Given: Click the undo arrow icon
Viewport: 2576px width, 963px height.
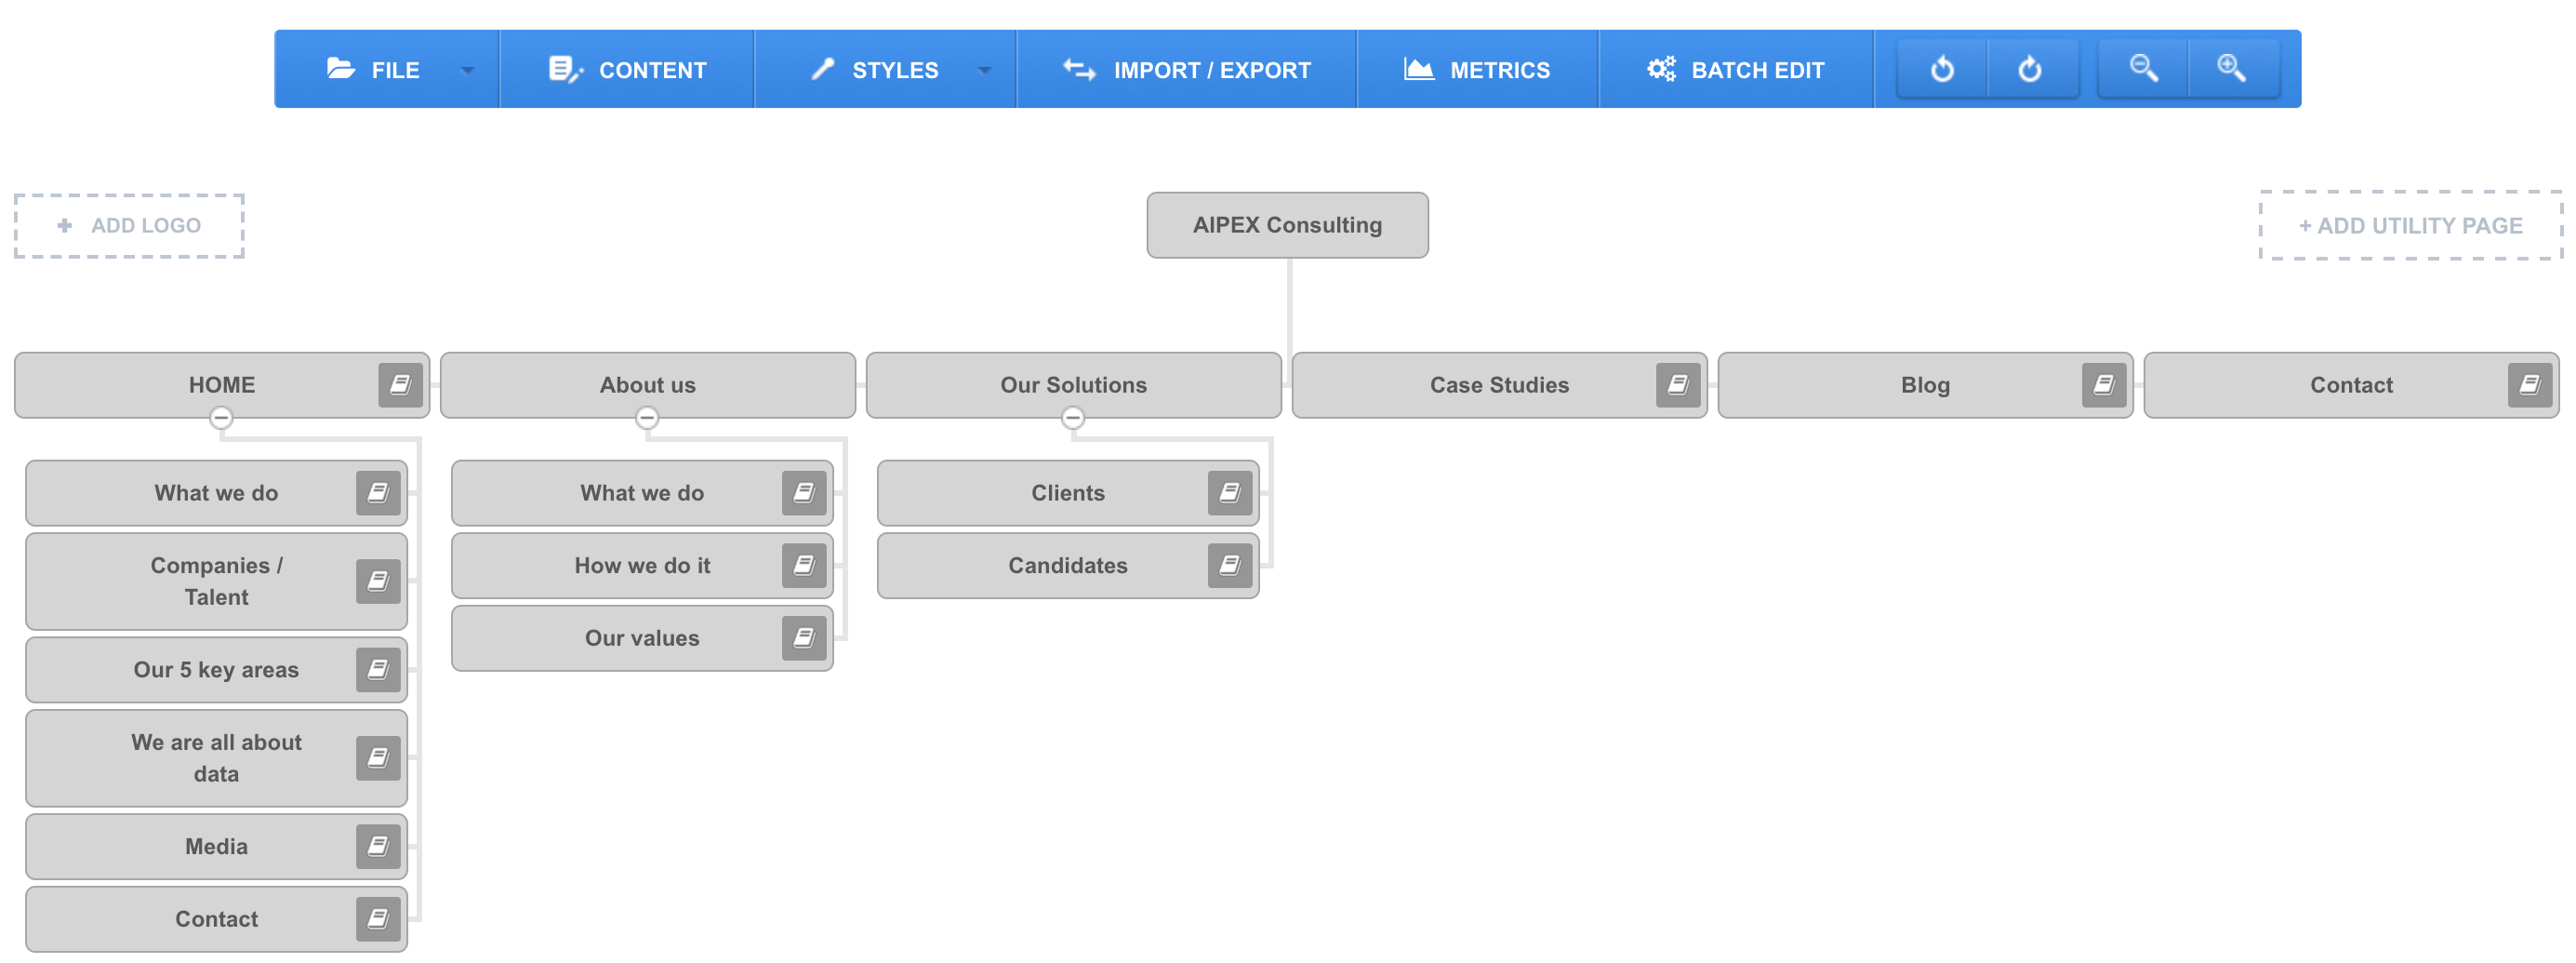Looking at the screenshot, I should point(1941,69).
